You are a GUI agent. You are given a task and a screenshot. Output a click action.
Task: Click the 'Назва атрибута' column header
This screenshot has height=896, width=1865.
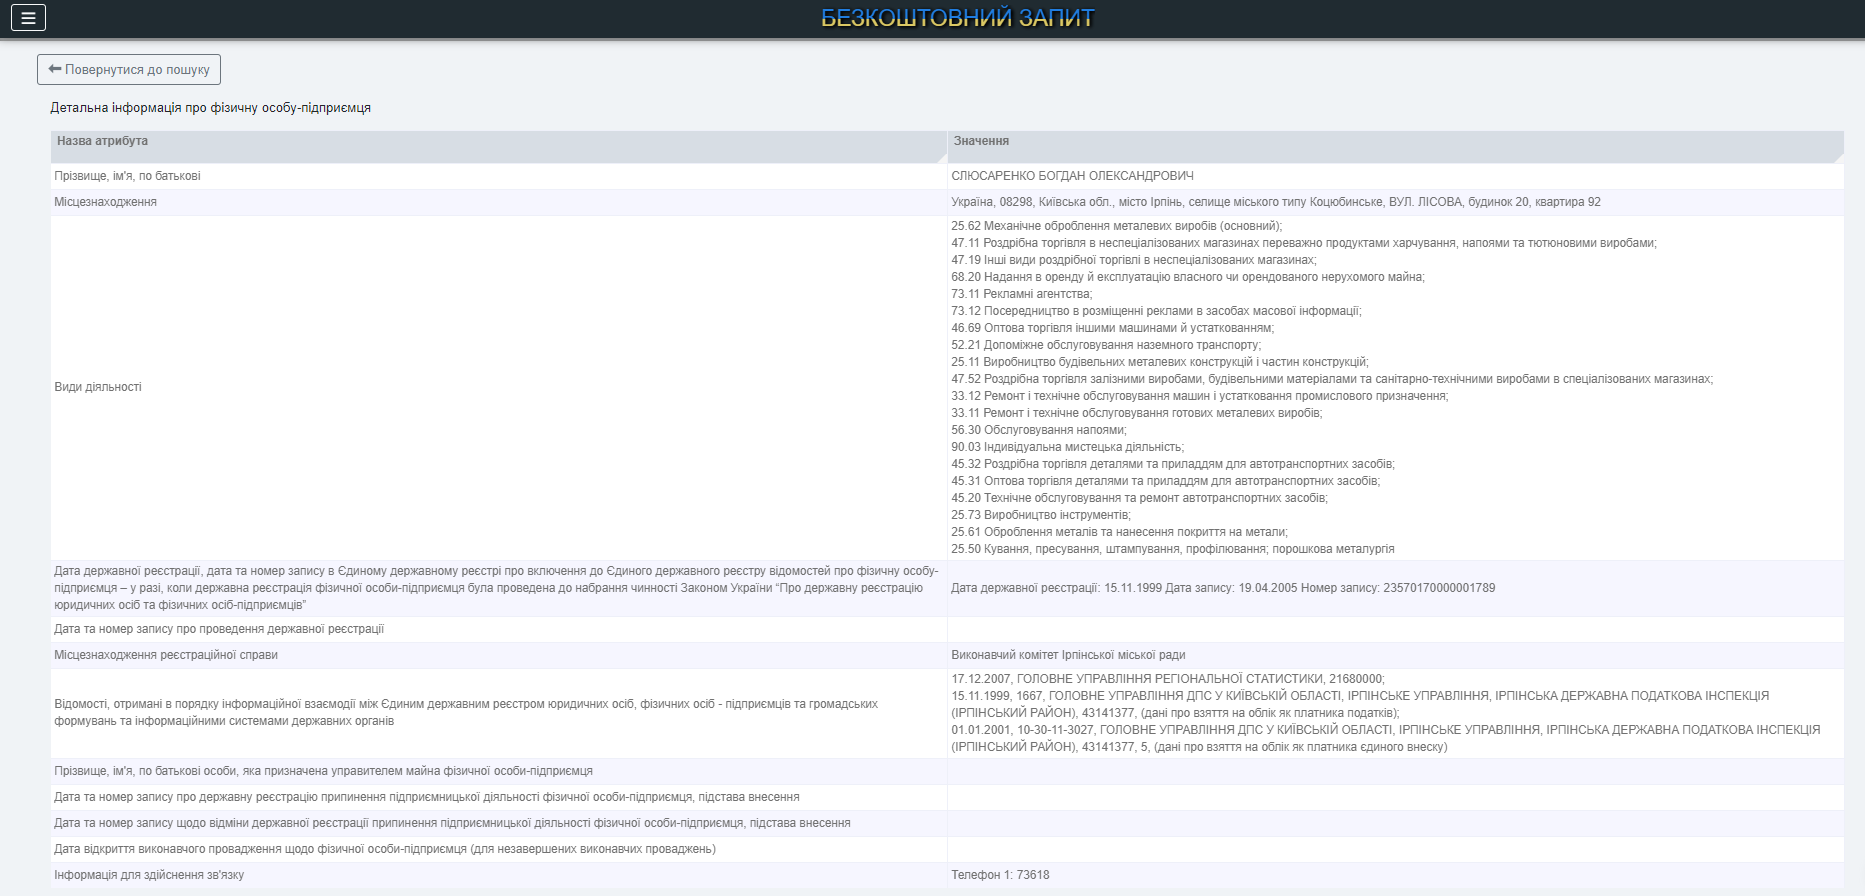click(x=102, y=141)
